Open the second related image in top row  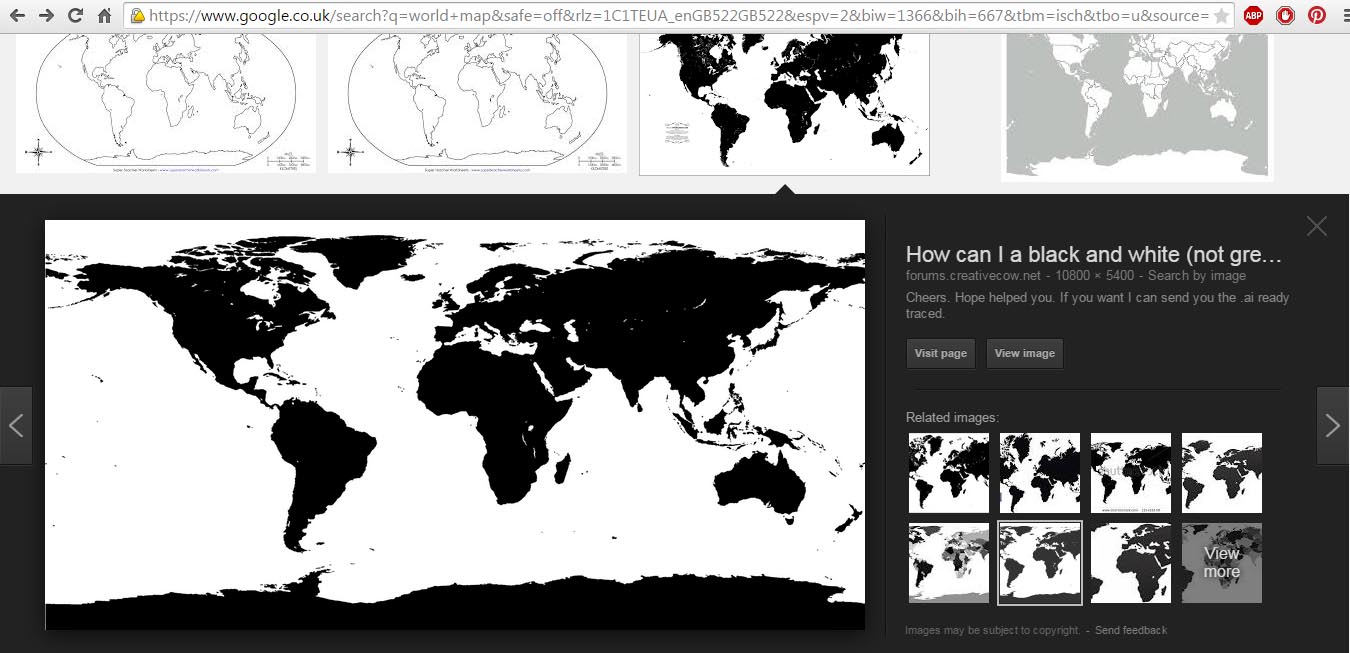tap(1040, 473)
